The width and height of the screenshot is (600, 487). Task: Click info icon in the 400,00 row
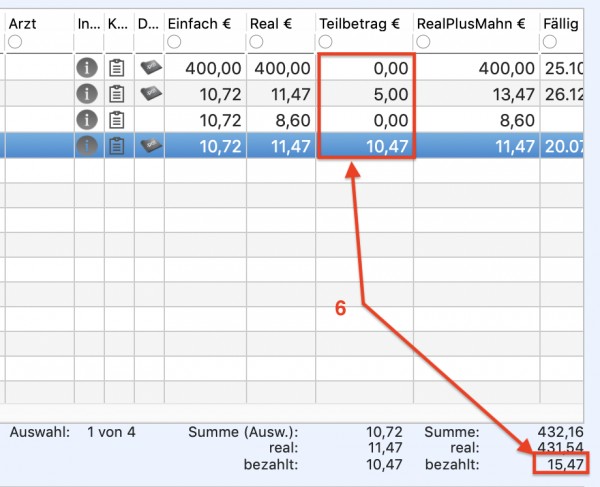(x=87, y=68)
